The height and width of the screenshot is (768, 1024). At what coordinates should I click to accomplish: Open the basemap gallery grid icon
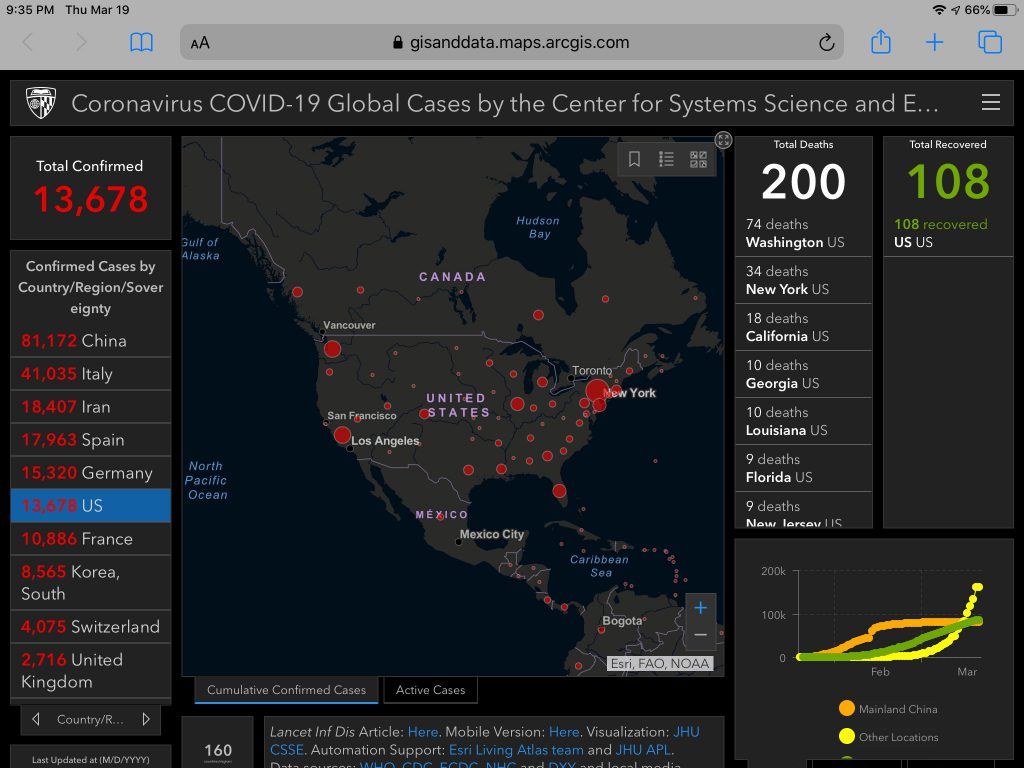click(x=698, y=159)
